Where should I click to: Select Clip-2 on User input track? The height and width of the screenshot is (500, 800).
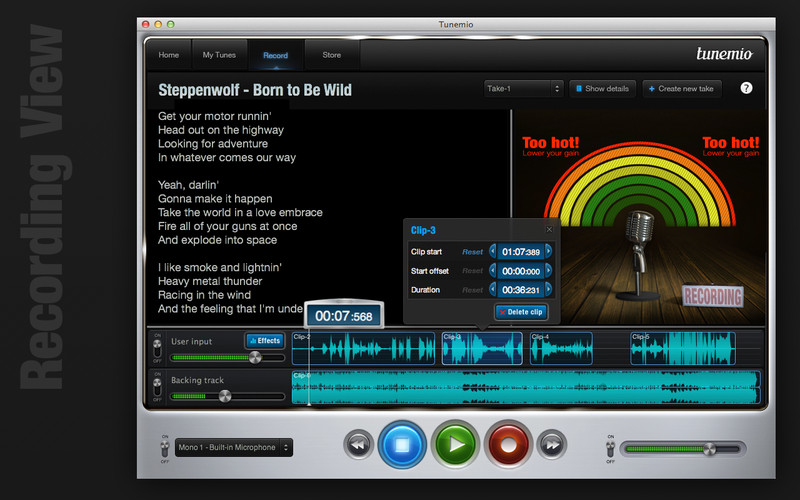363,348
